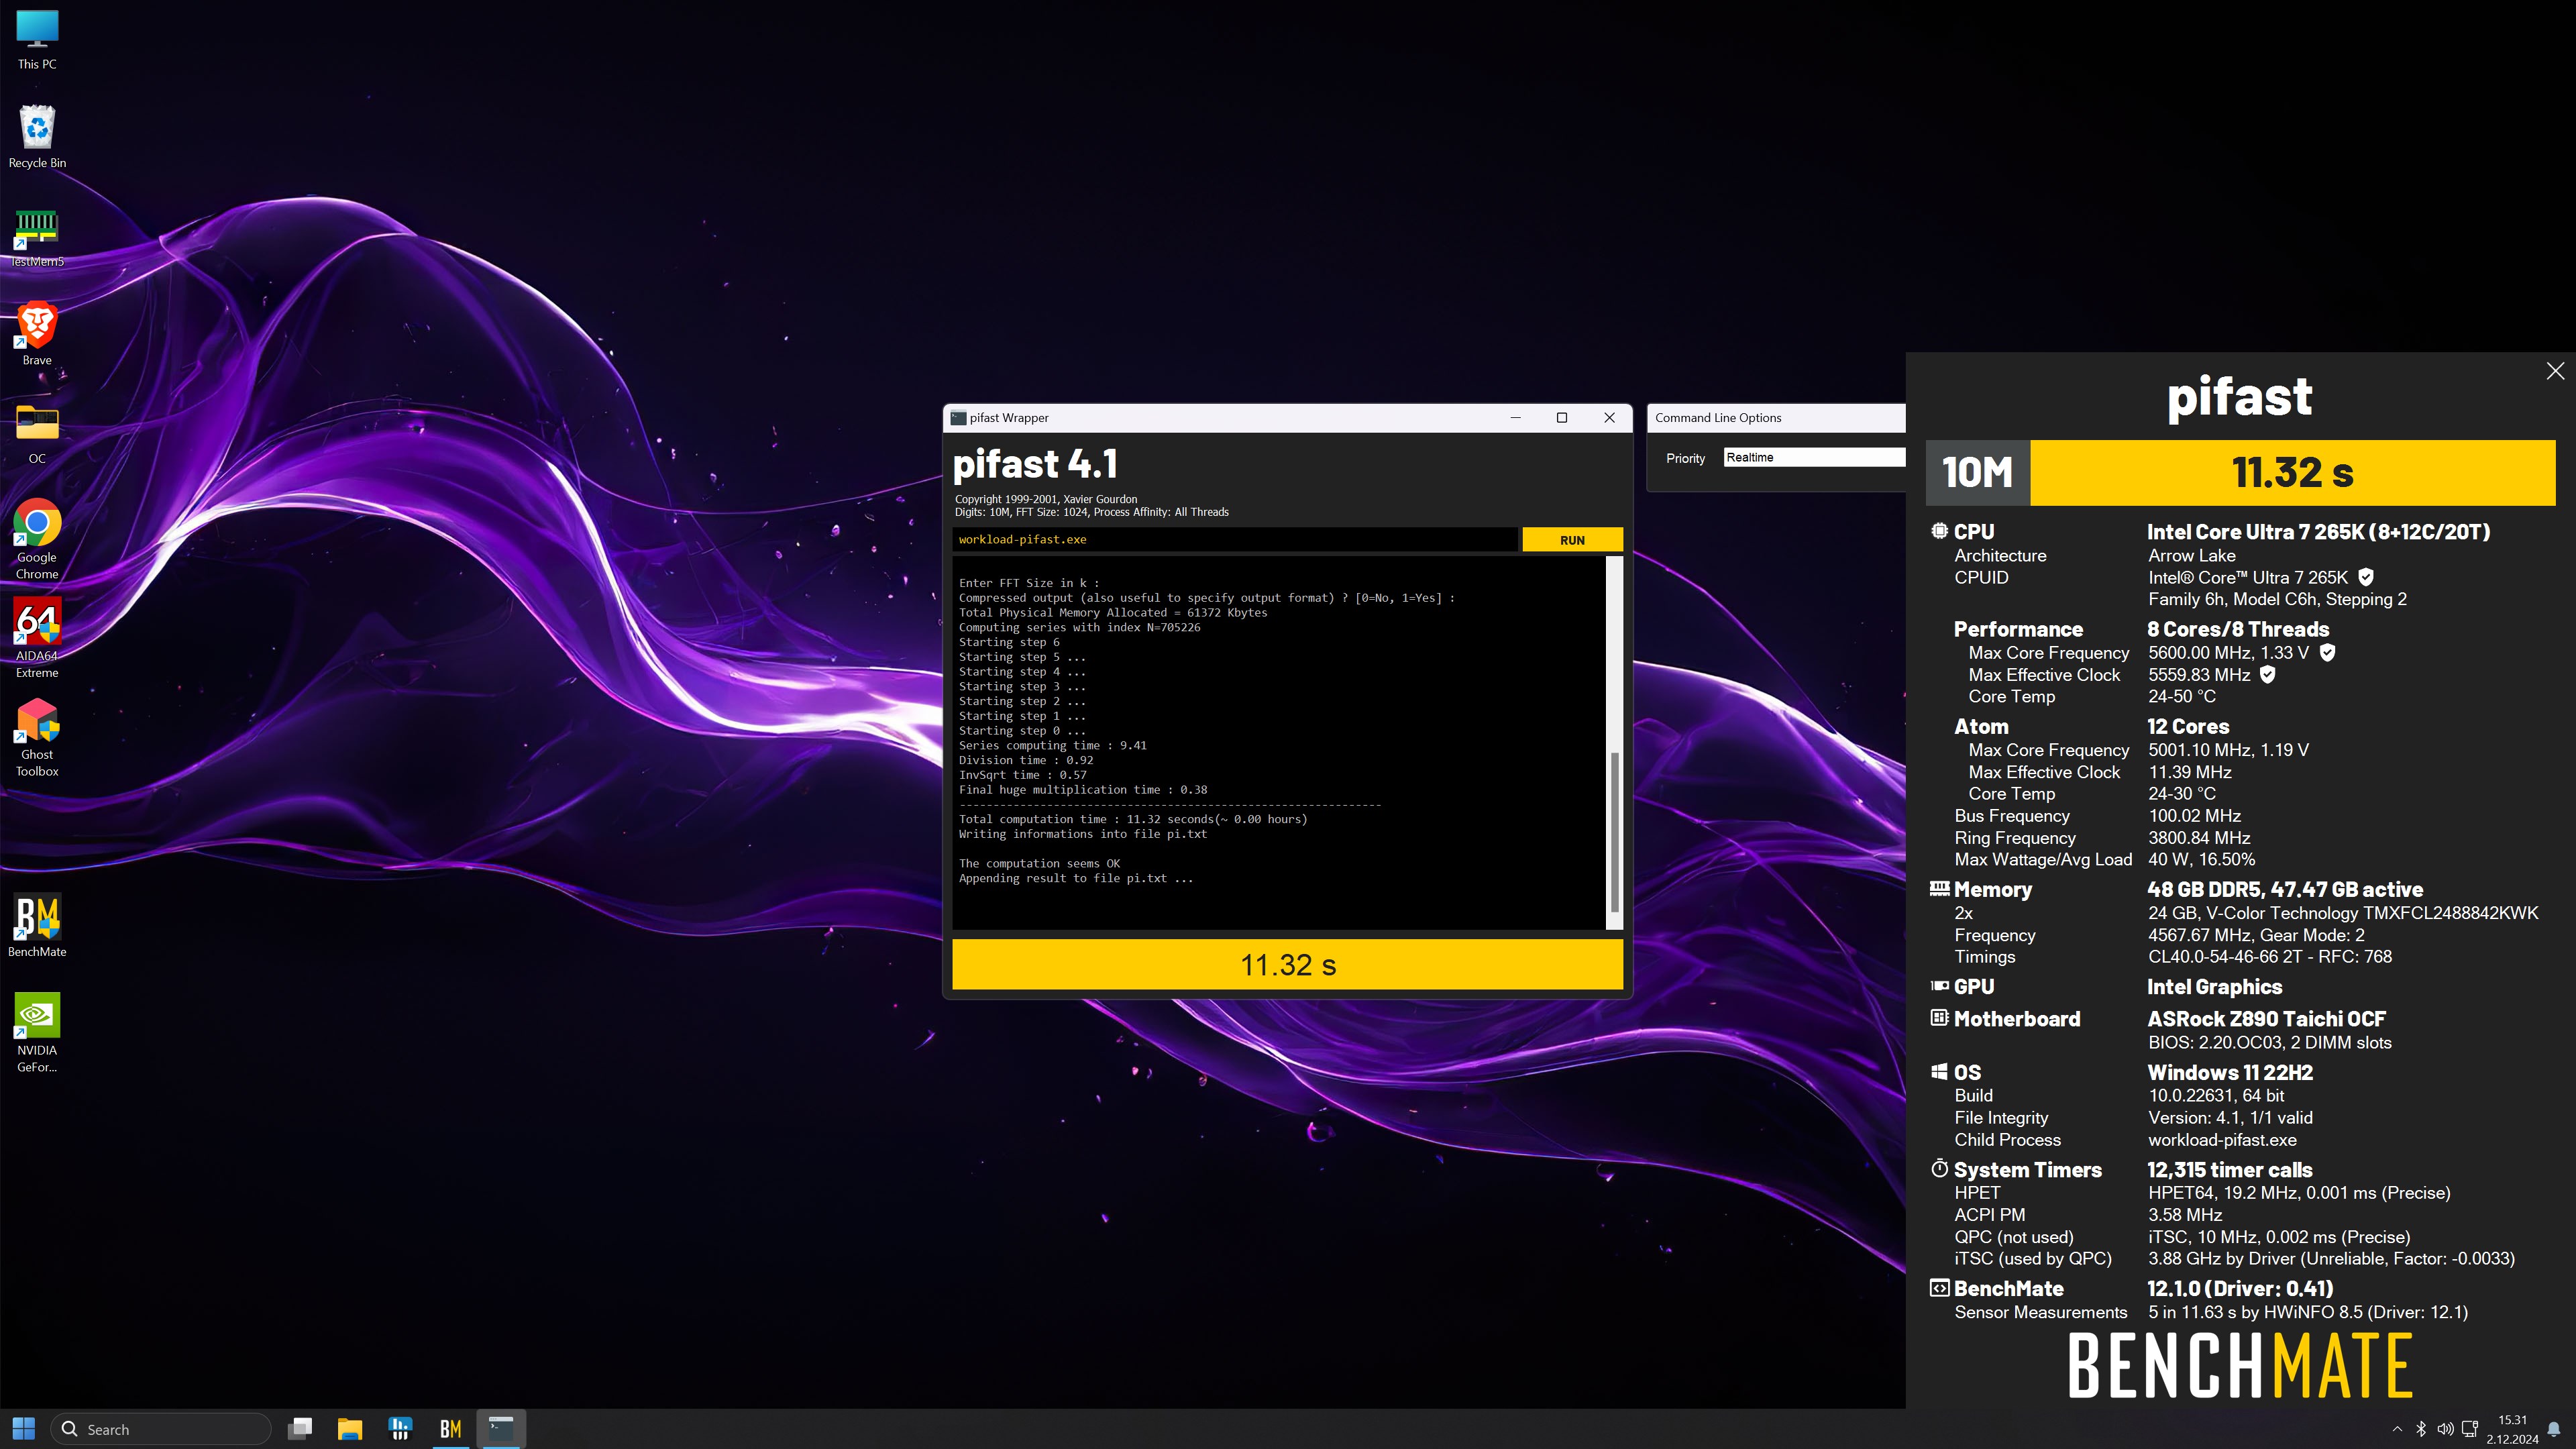This screenshot has height=1449, width=2576.
Task: Click the GPU section icon
Action: click(1939, 986)
